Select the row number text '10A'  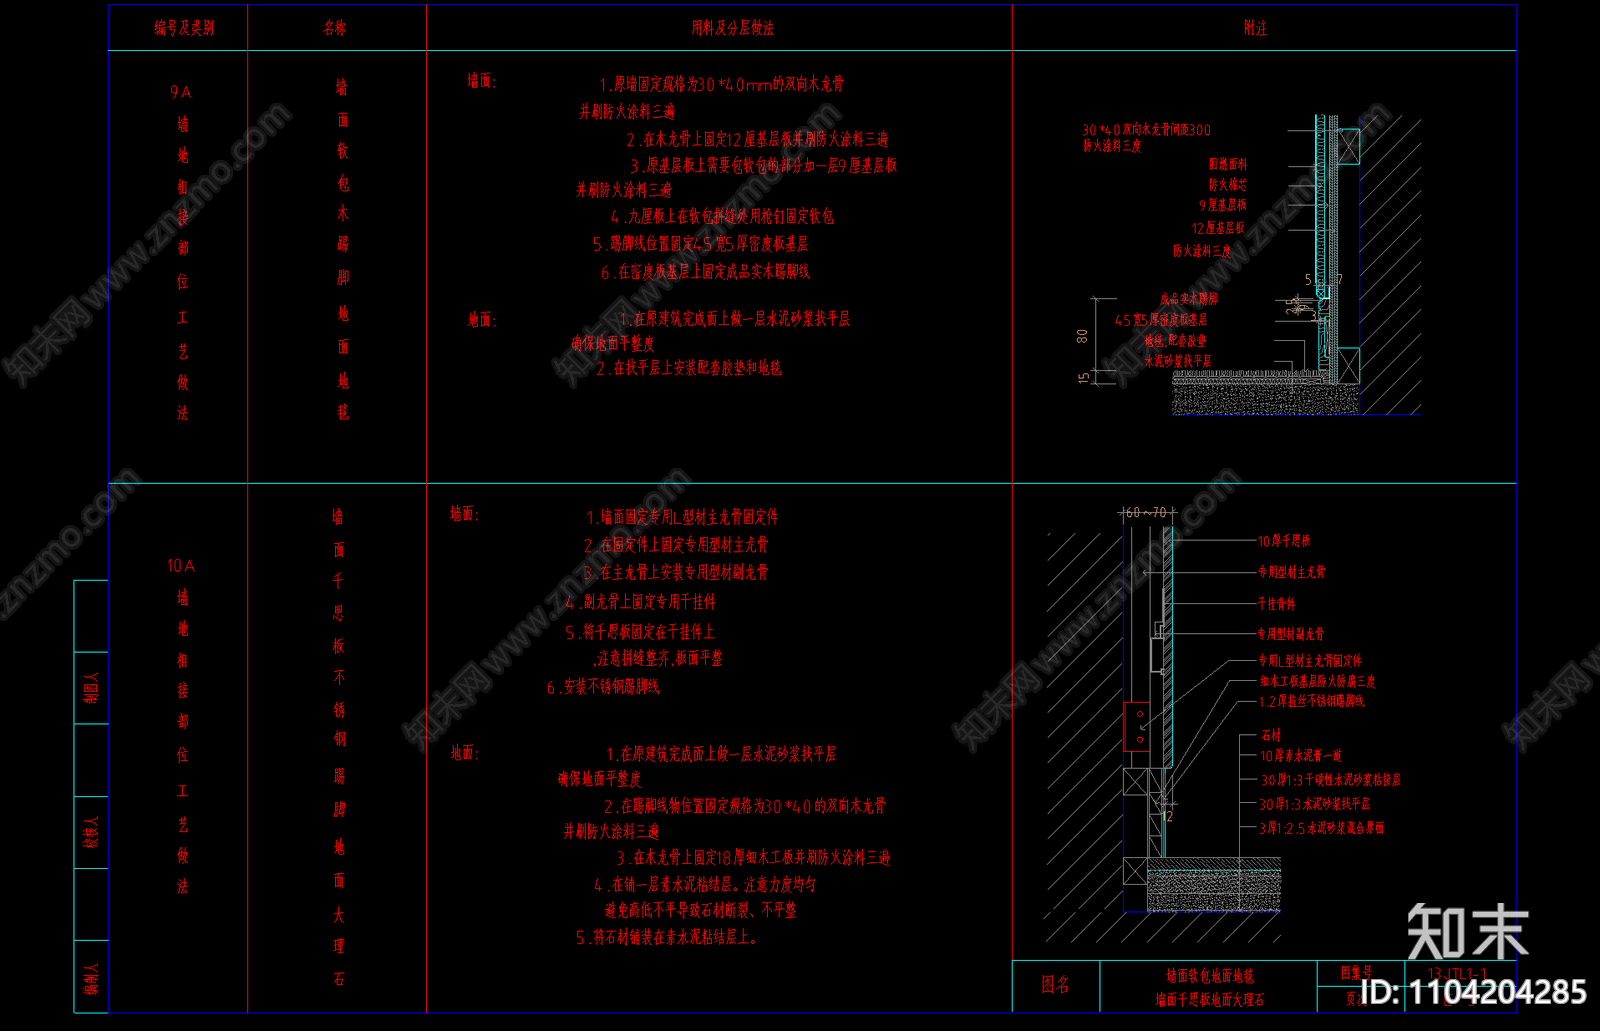click(181, 566)
